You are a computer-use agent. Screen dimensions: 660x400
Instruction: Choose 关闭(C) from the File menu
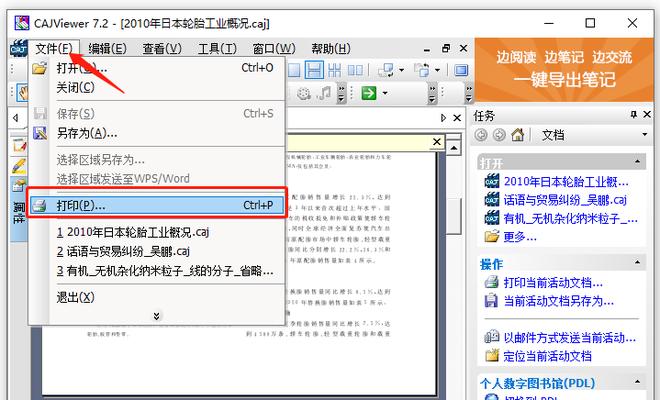pyautogui.click(x=158, y=88)
